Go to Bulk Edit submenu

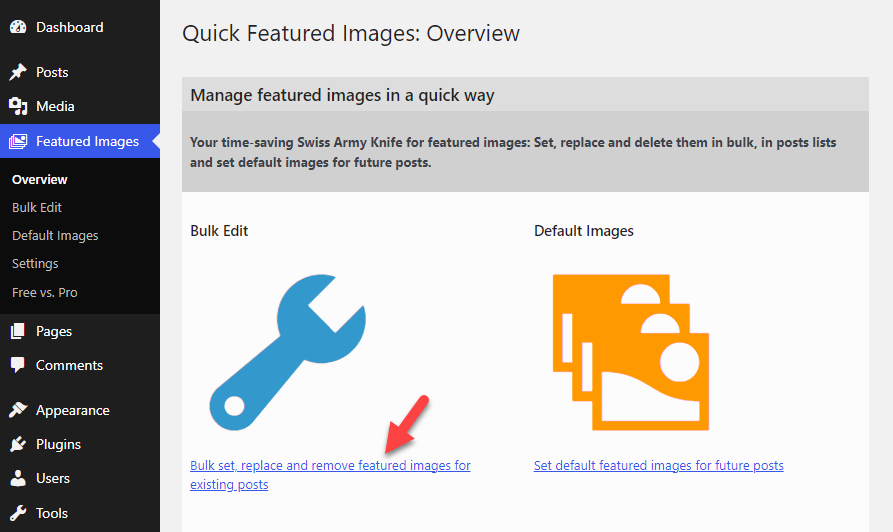pos(37,208)
